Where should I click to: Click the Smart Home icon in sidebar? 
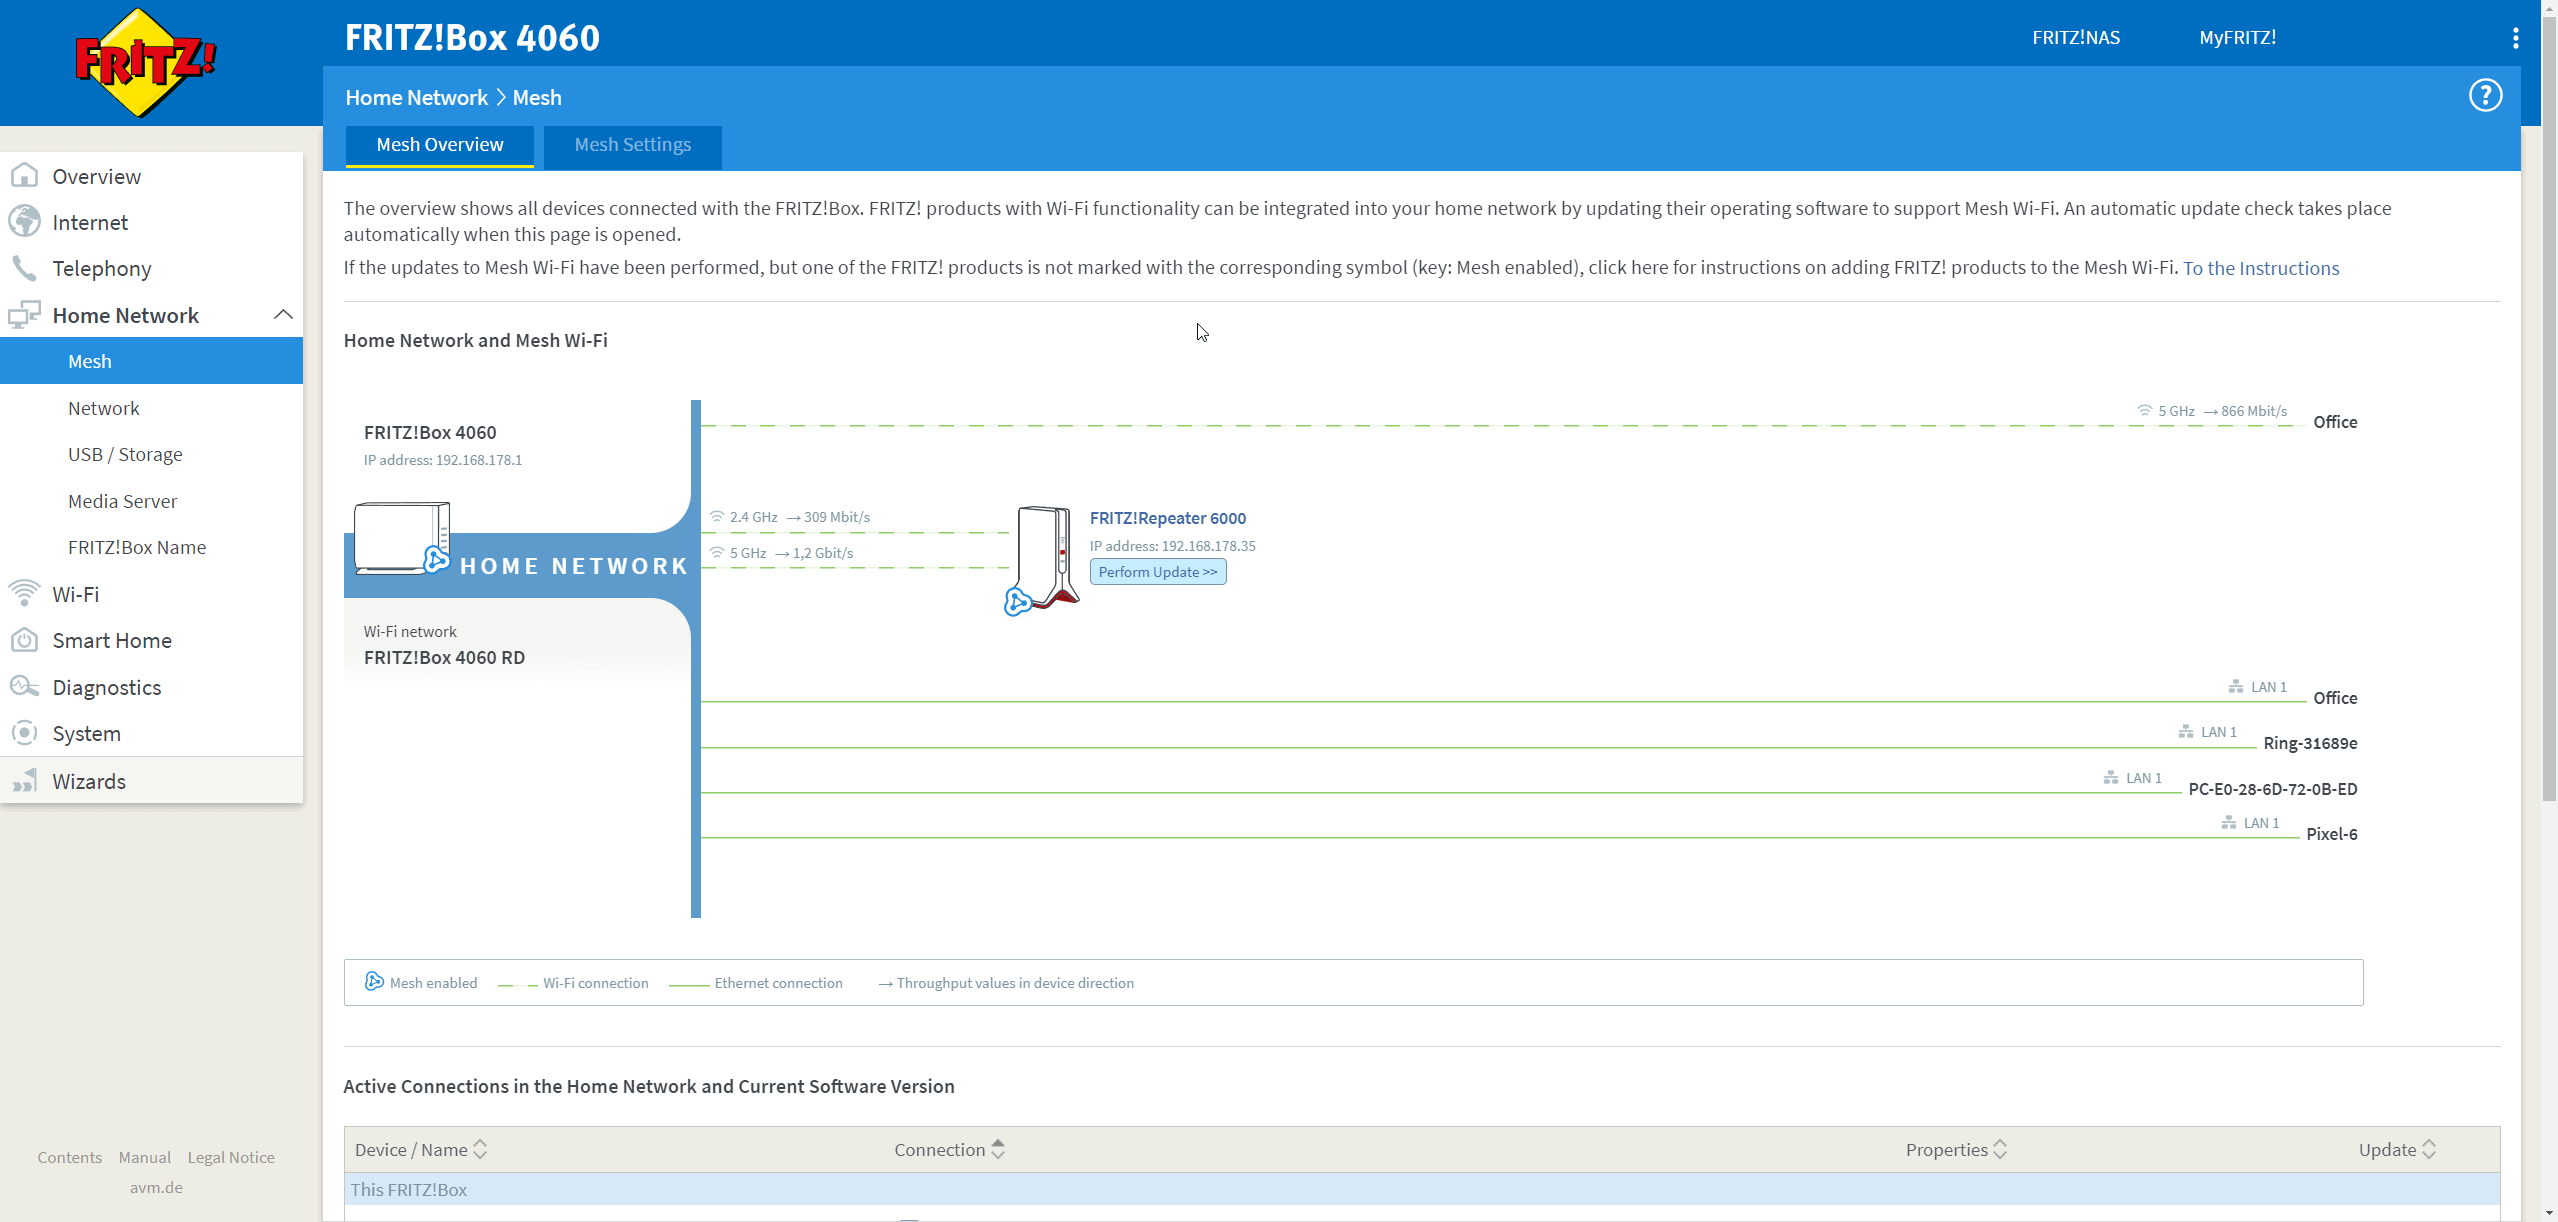[24, 640]
